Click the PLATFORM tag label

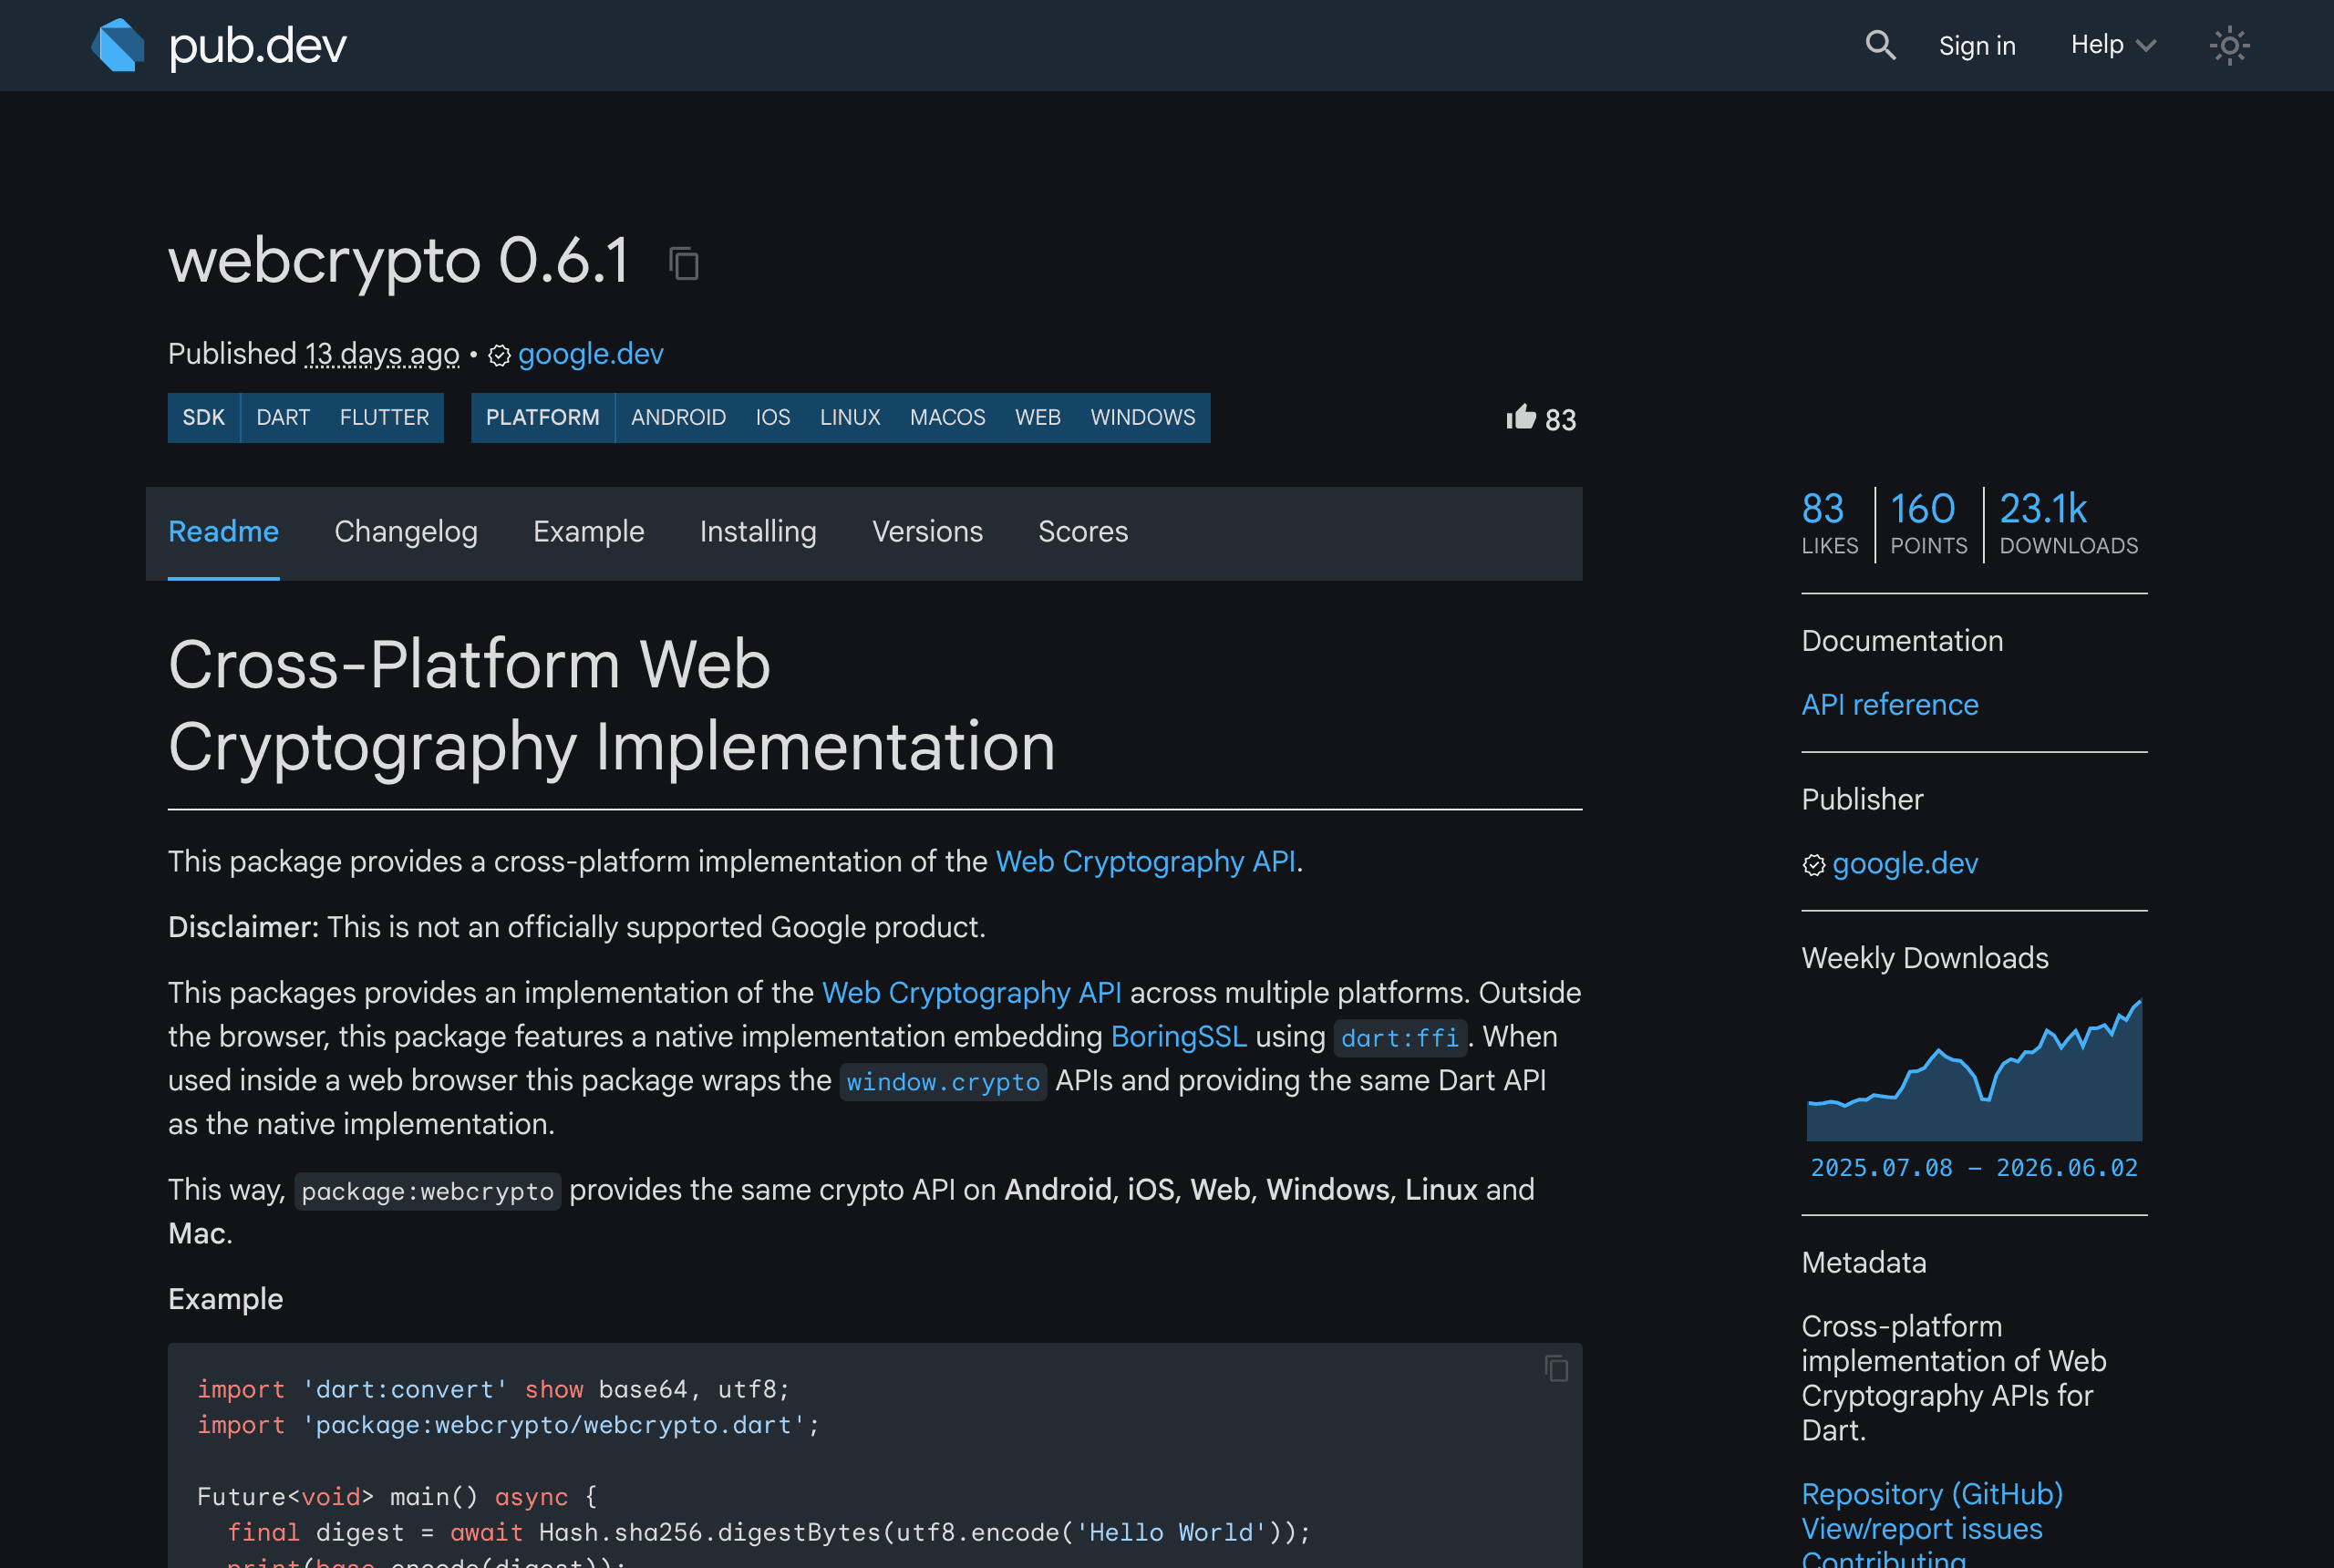pos(543,417)
